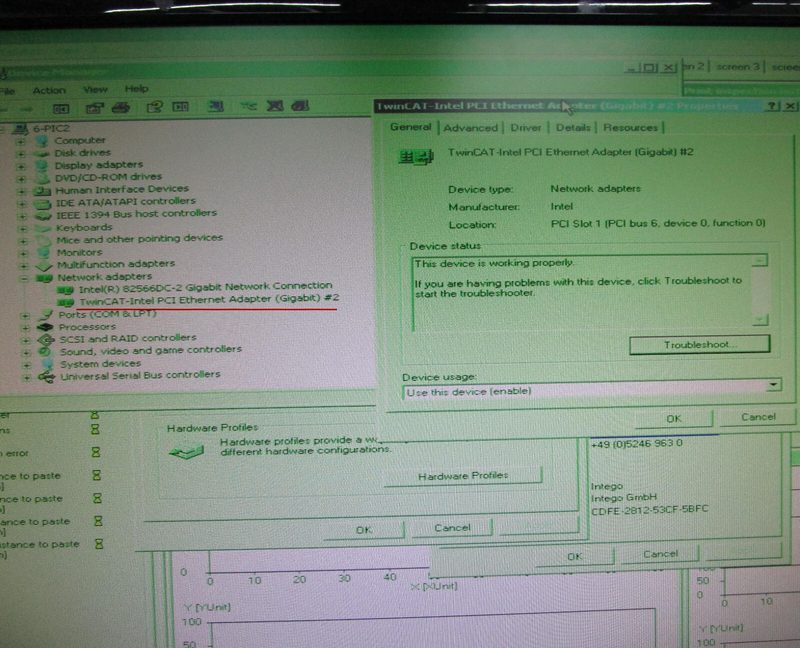Click Cancel in adapter Properties dialog
This screenshot has width=800, height=648.
point(758,417)
